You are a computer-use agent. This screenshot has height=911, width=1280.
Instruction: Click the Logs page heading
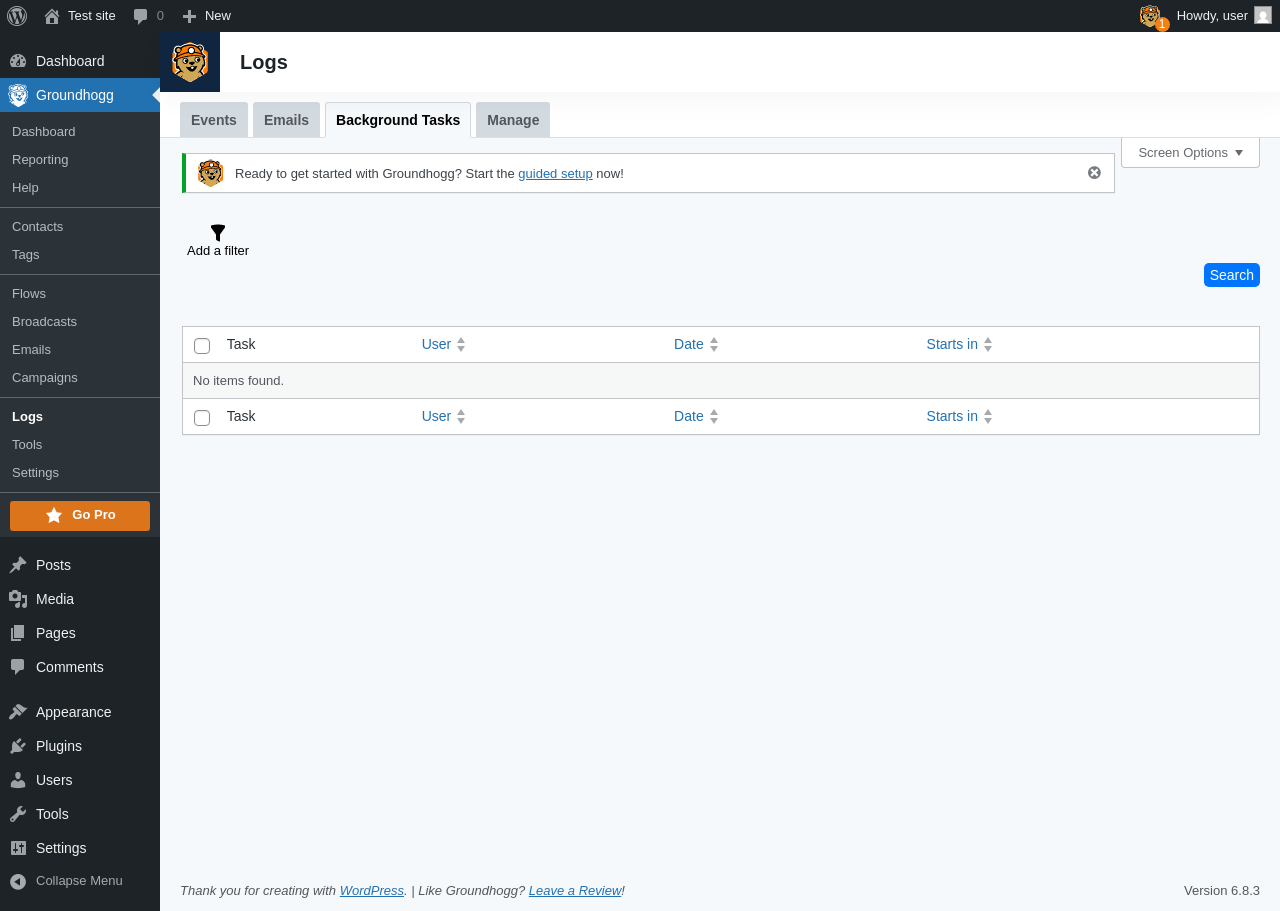[264, 62]
